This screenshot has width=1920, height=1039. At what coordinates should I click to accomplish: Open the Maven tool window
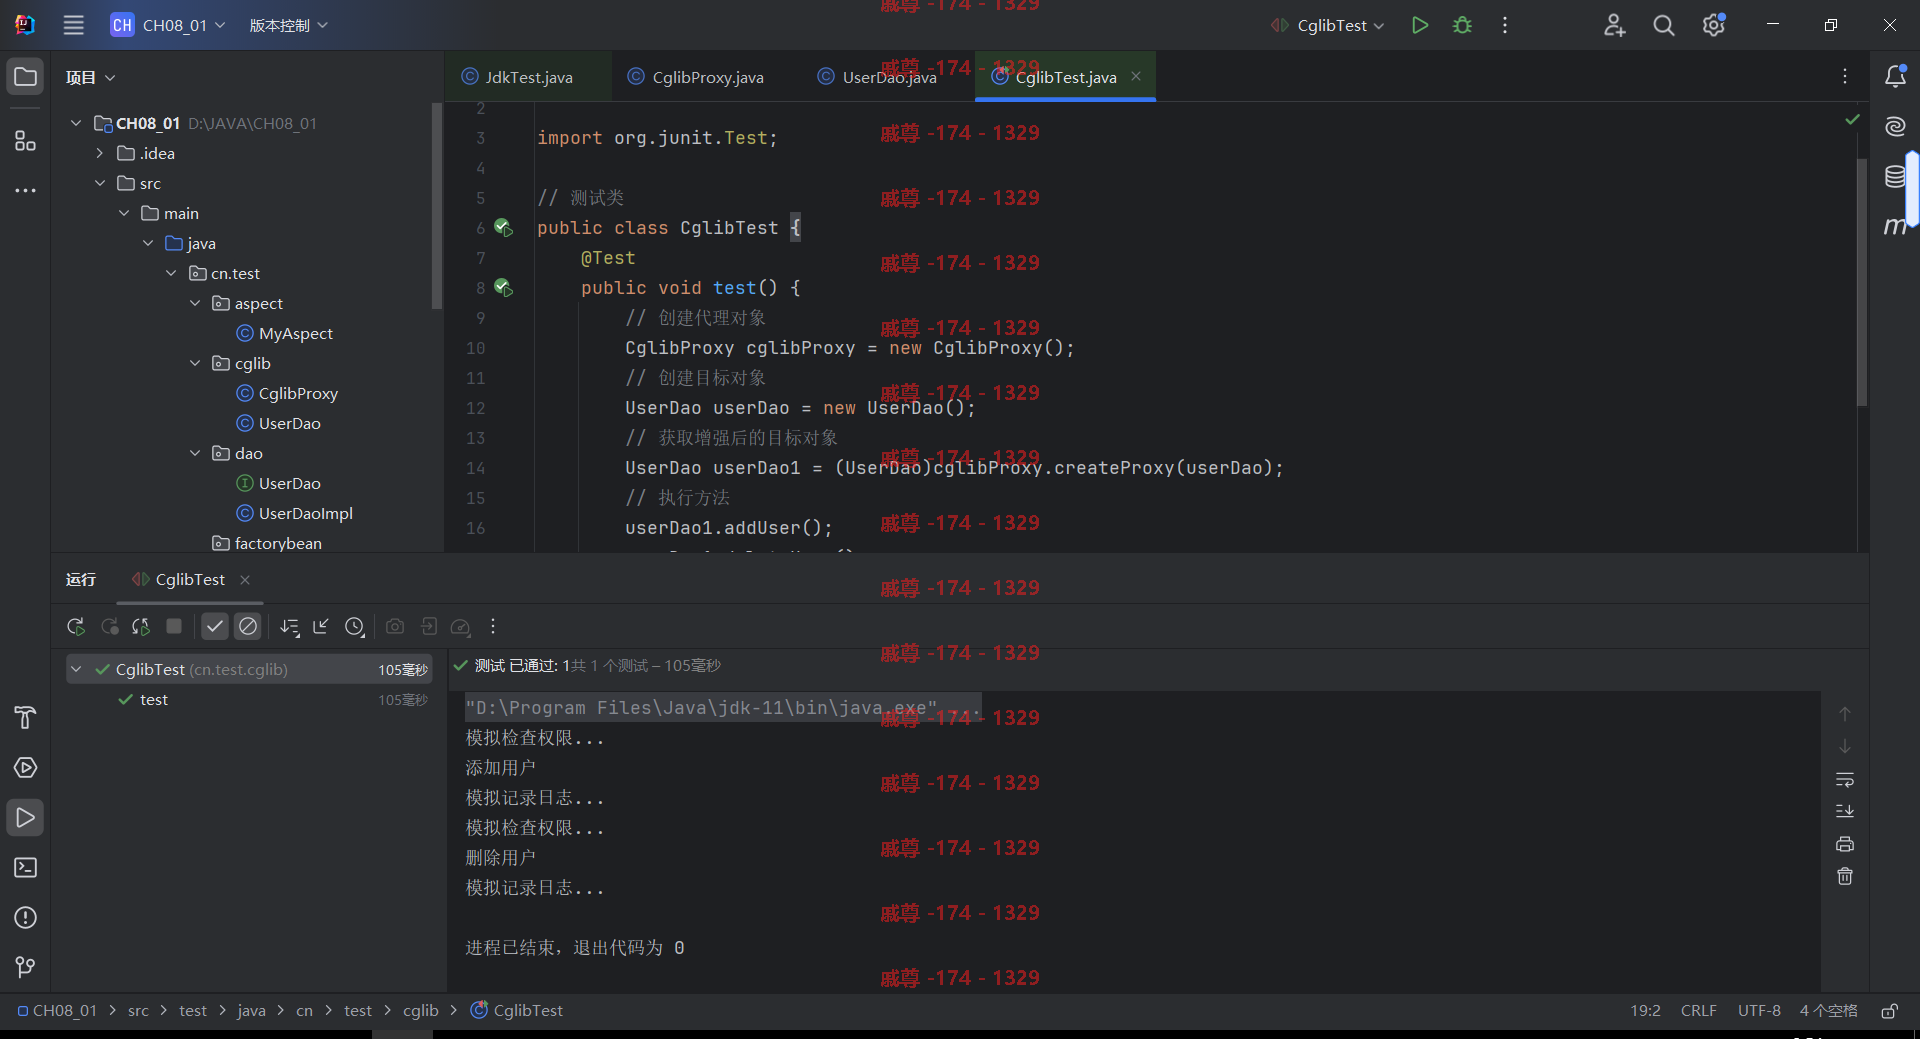coord(1895,227)
